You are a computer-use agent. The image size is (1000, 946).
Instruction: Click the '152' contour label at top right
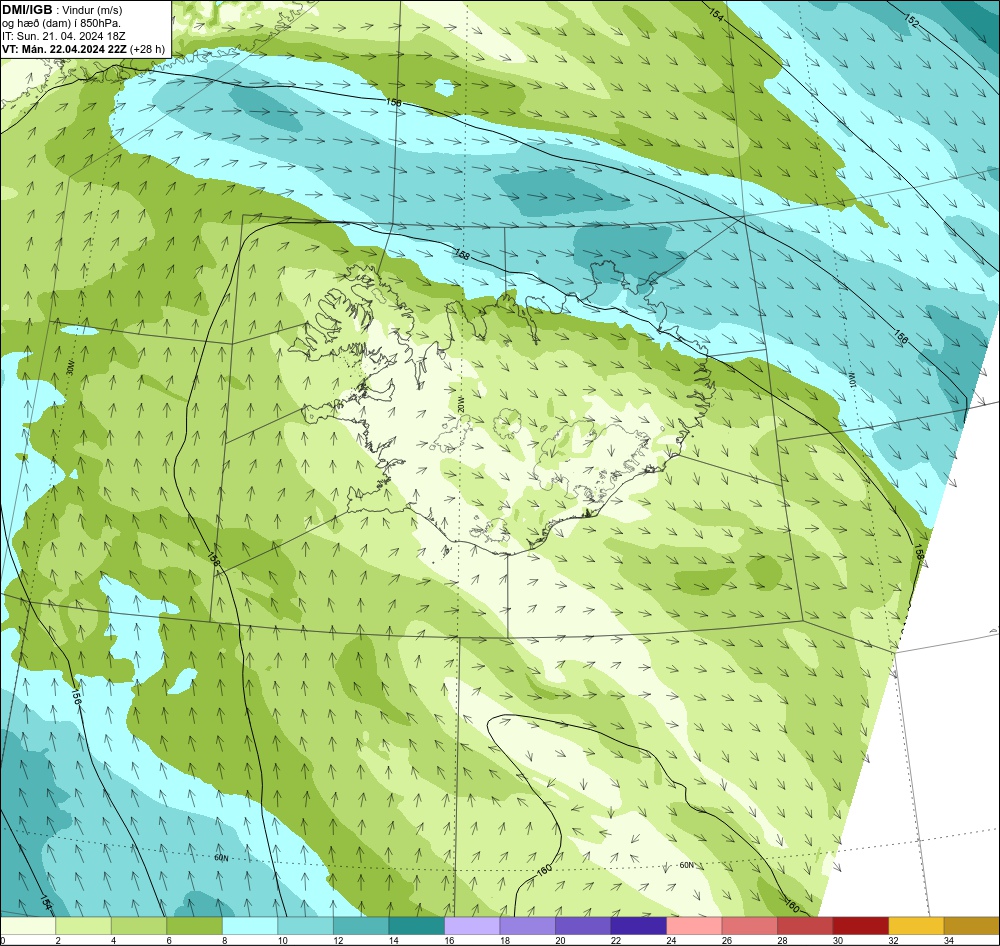912,21
